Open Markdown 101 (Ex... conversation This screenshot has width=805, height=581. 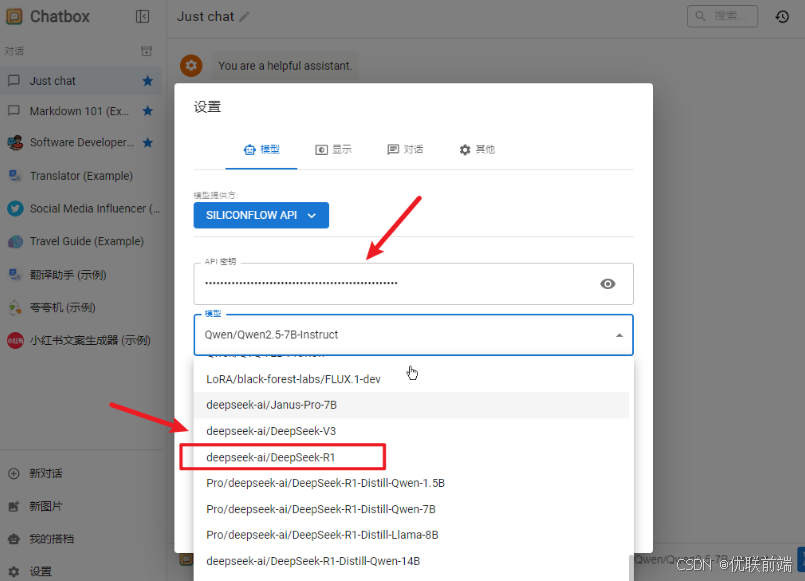point(81,111)
